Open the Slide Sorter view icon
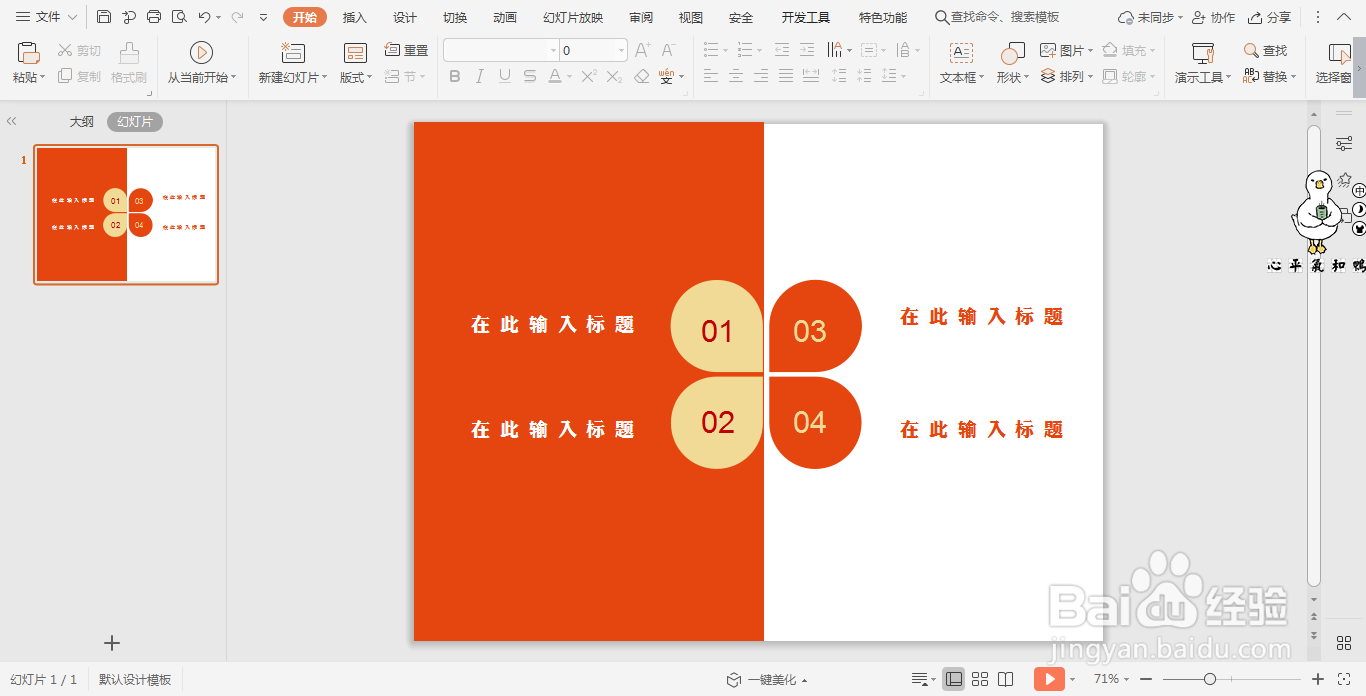 [980, 679]
